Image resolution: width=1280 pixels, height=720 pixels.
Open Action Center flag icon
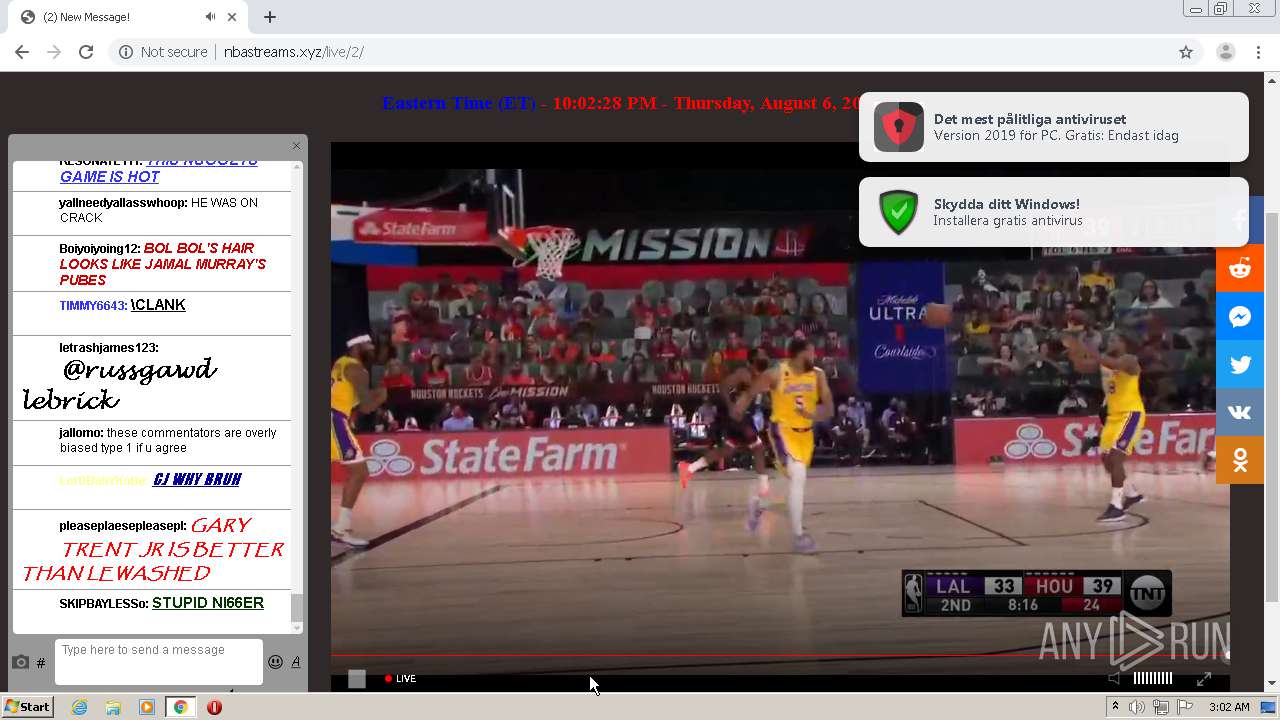click(1185, 707)
